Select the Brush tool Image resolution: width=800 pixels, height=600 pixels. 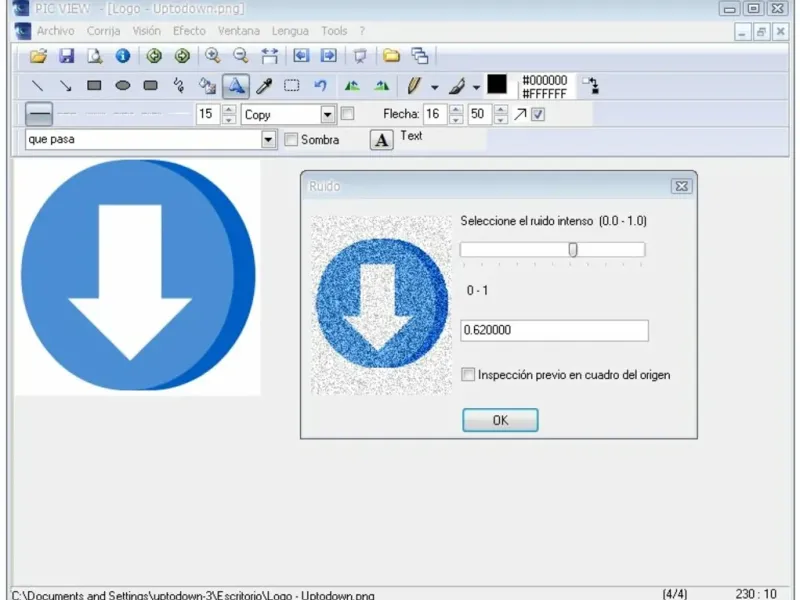[x=457, y=86]
